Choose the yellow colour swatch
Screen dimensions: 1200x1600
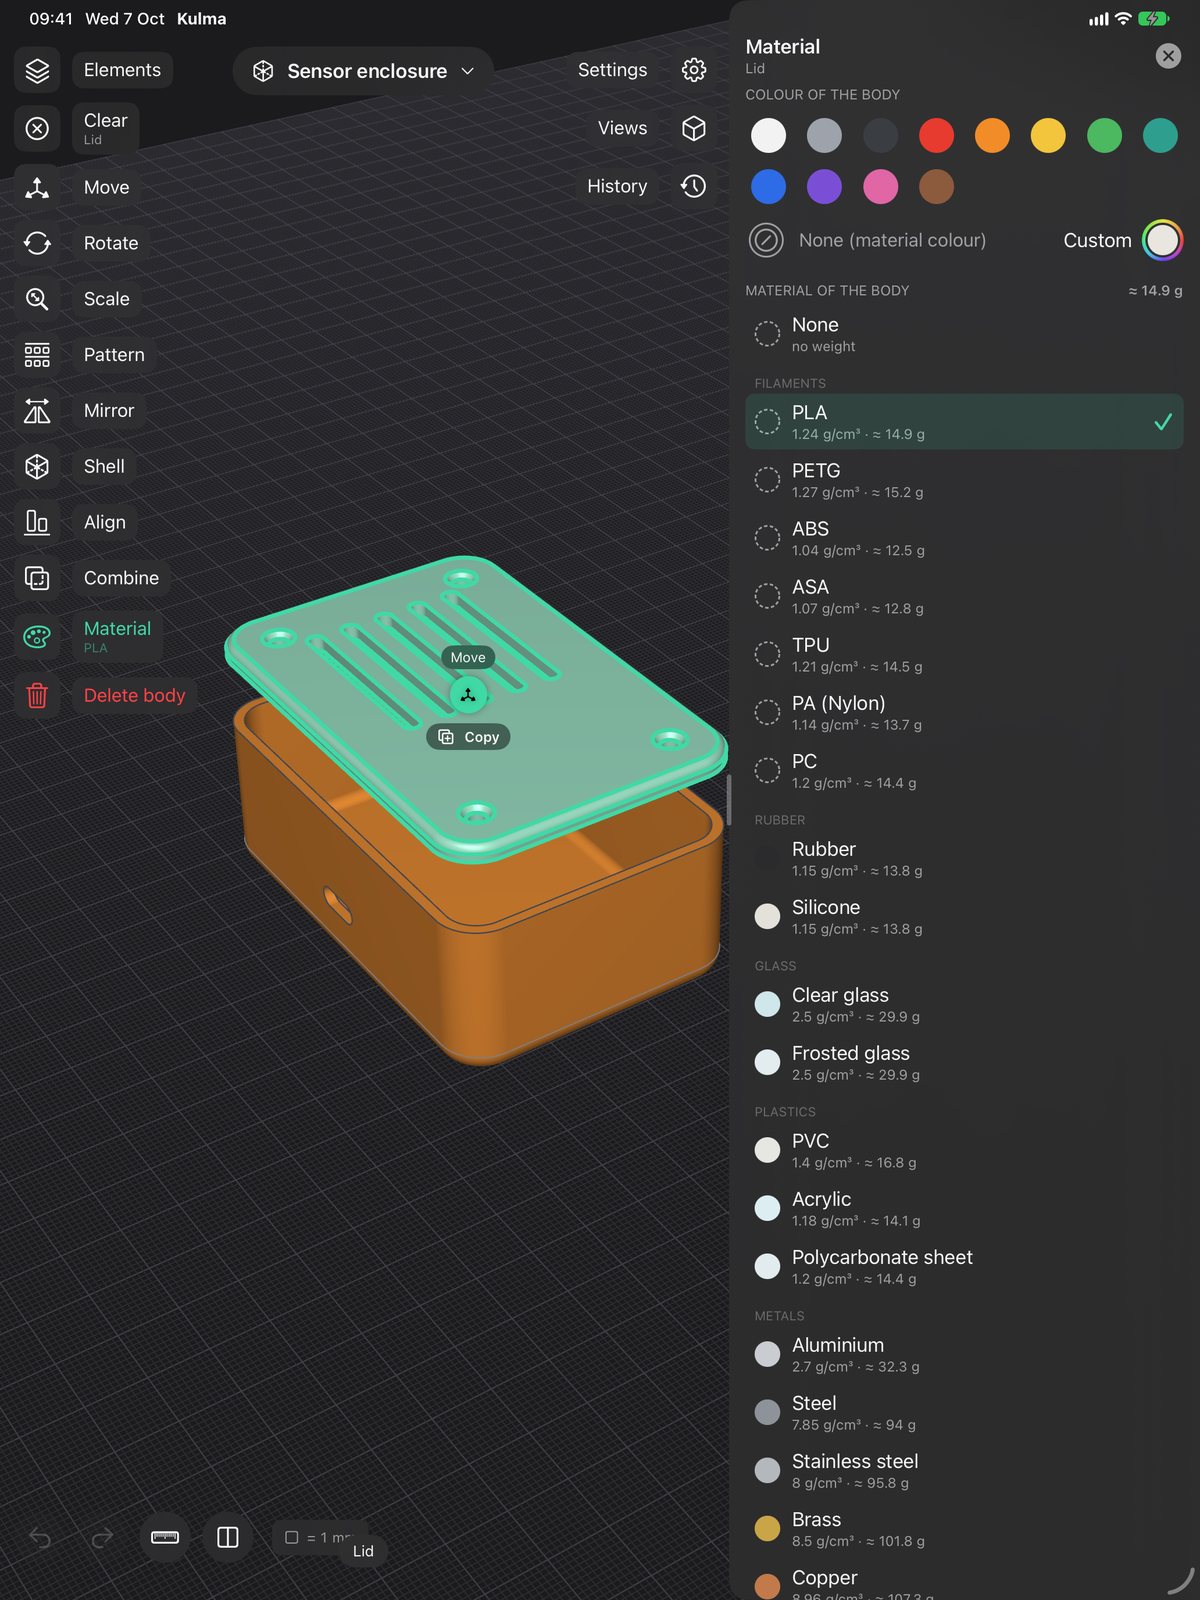[x=1048, y=135]
